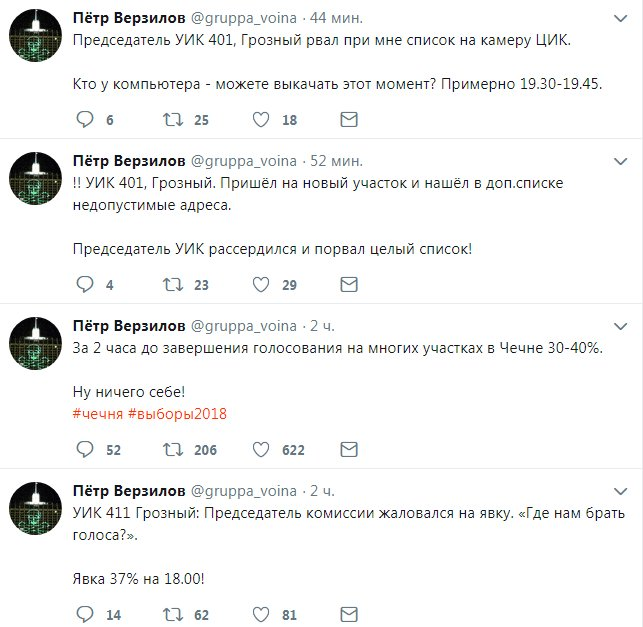Open replies on tweet with 52 comments

point(85,450)
